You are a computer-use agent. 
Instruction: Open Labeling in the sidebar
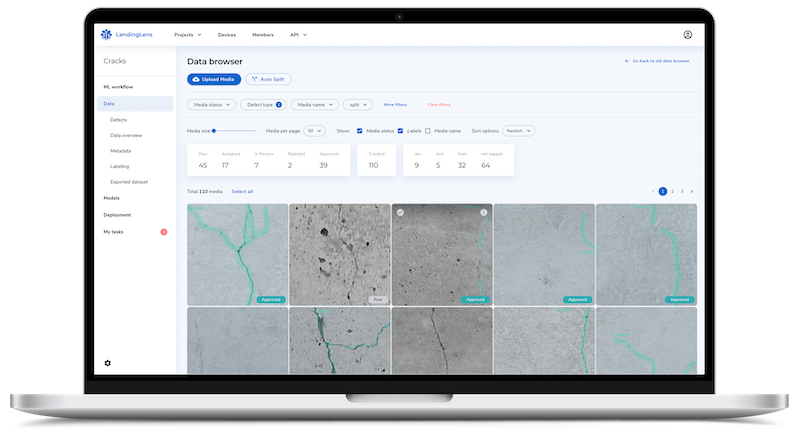pyautogui.click(x=119, y=166)
